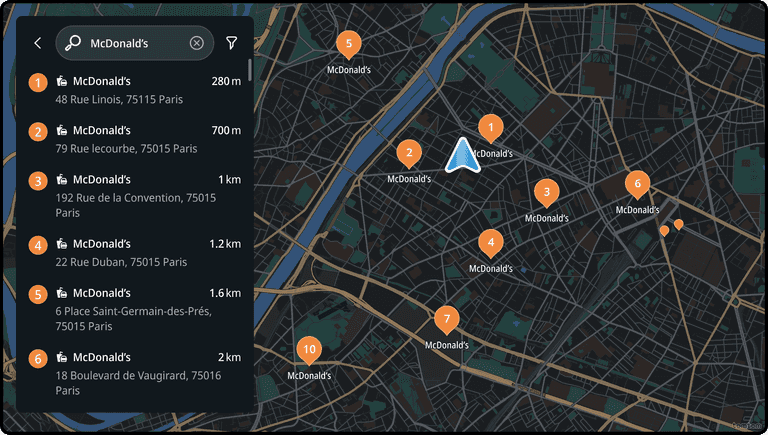Viewport: 768px width, 435px height.
Task: Tap map pin number 3
Action: pyautogui.click(x=546, y=192)
